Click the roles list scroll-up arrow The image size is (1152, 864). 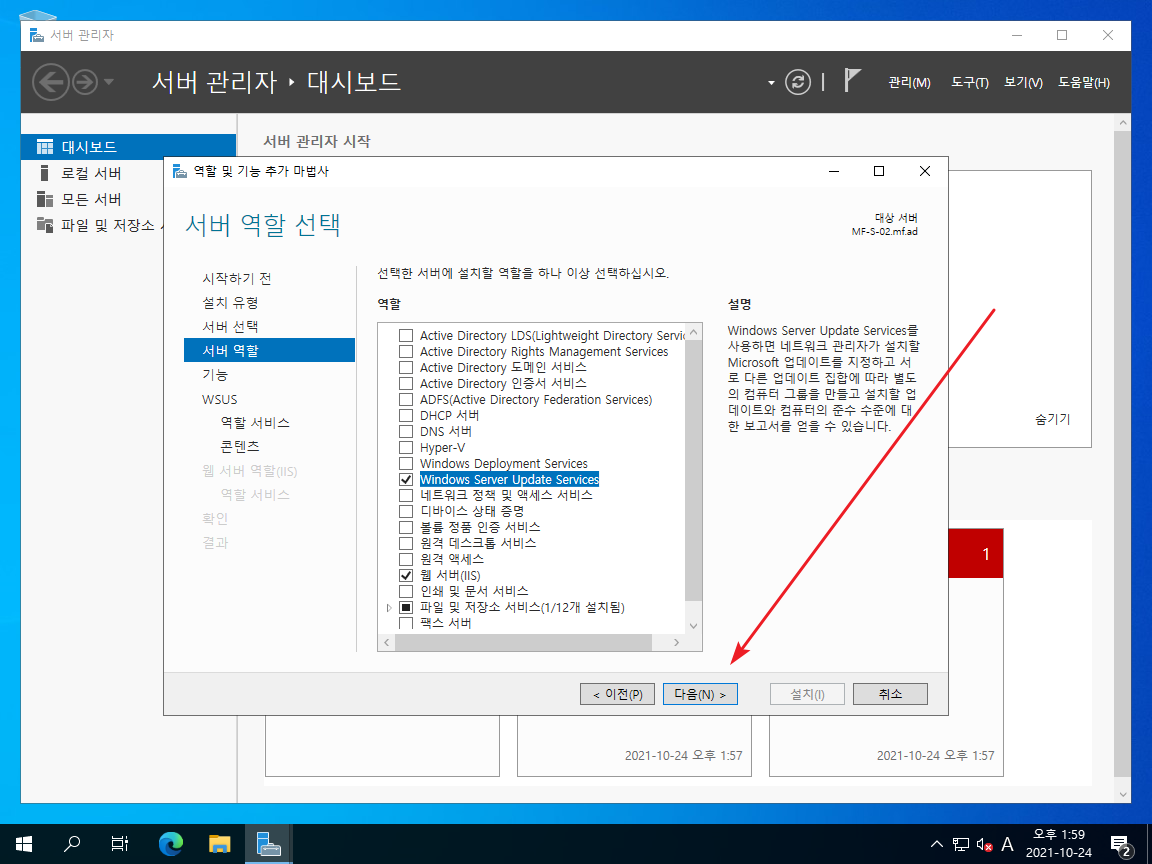694,333
